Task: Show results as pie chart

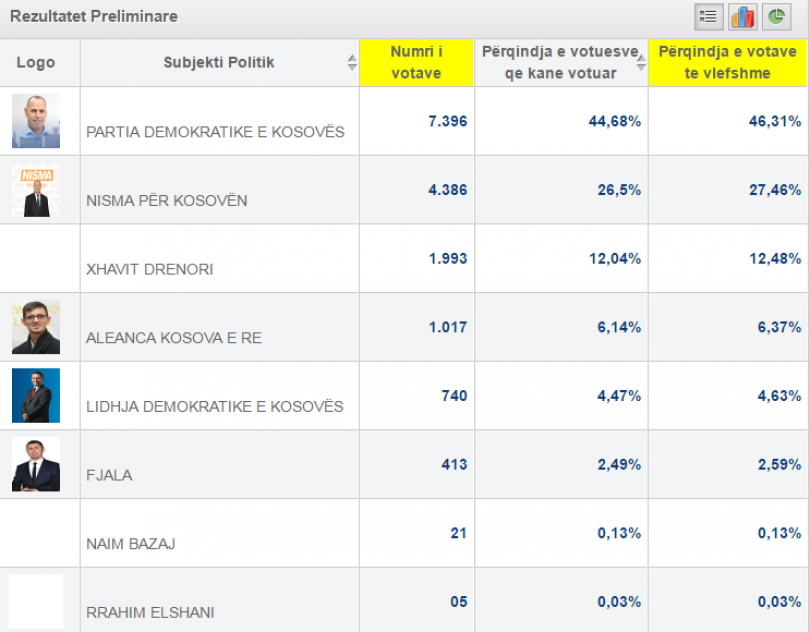Action: click(x=777, y=17)
